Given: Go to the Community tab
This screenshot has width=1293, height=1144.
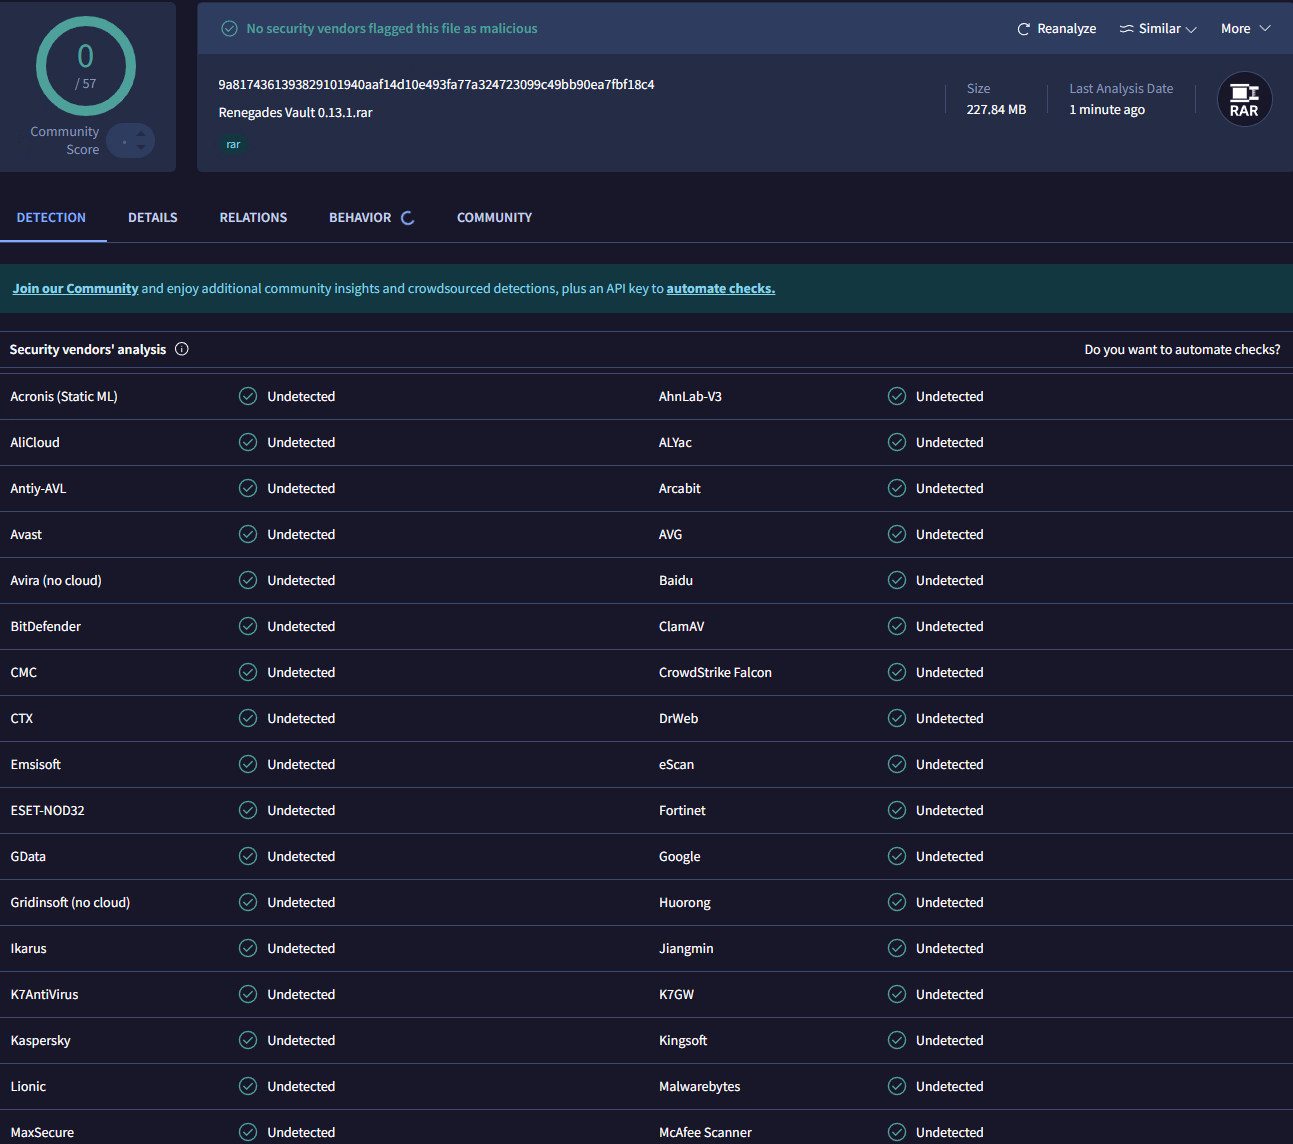Looking at the screenshot, I should pos(494,217).
